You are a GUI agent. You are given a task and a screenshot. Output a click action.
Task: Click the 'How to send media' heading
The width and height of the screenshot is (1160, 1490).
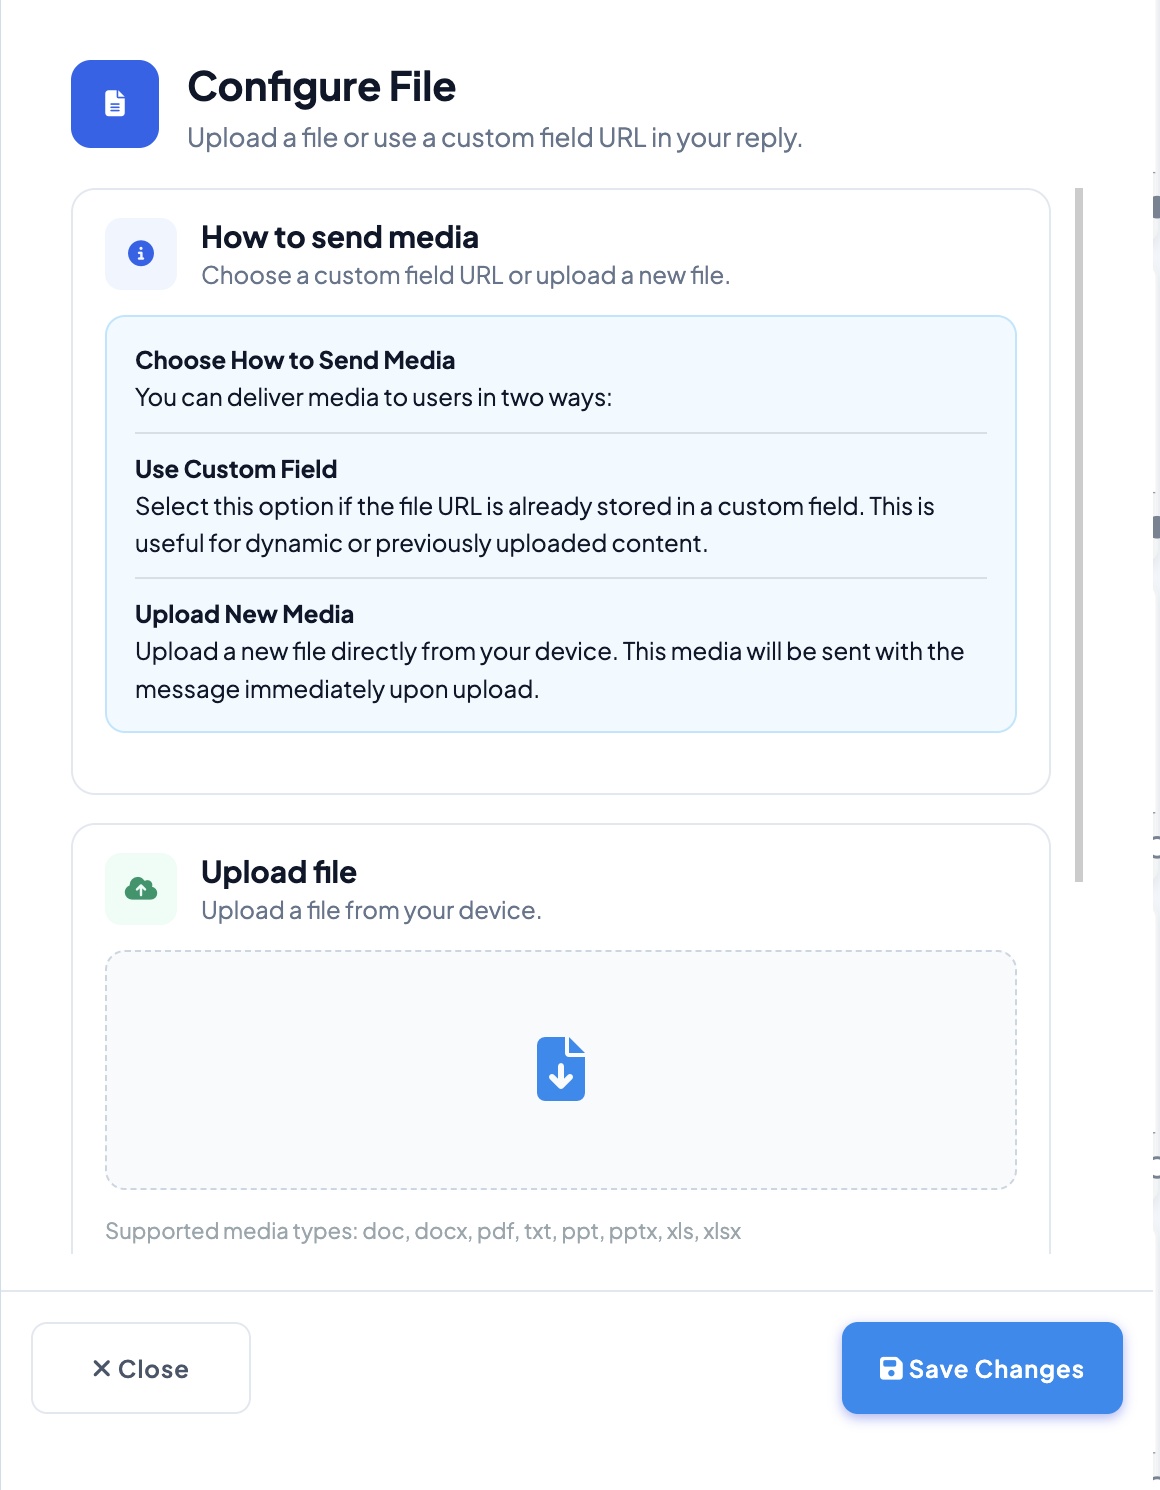pos(340,237)
